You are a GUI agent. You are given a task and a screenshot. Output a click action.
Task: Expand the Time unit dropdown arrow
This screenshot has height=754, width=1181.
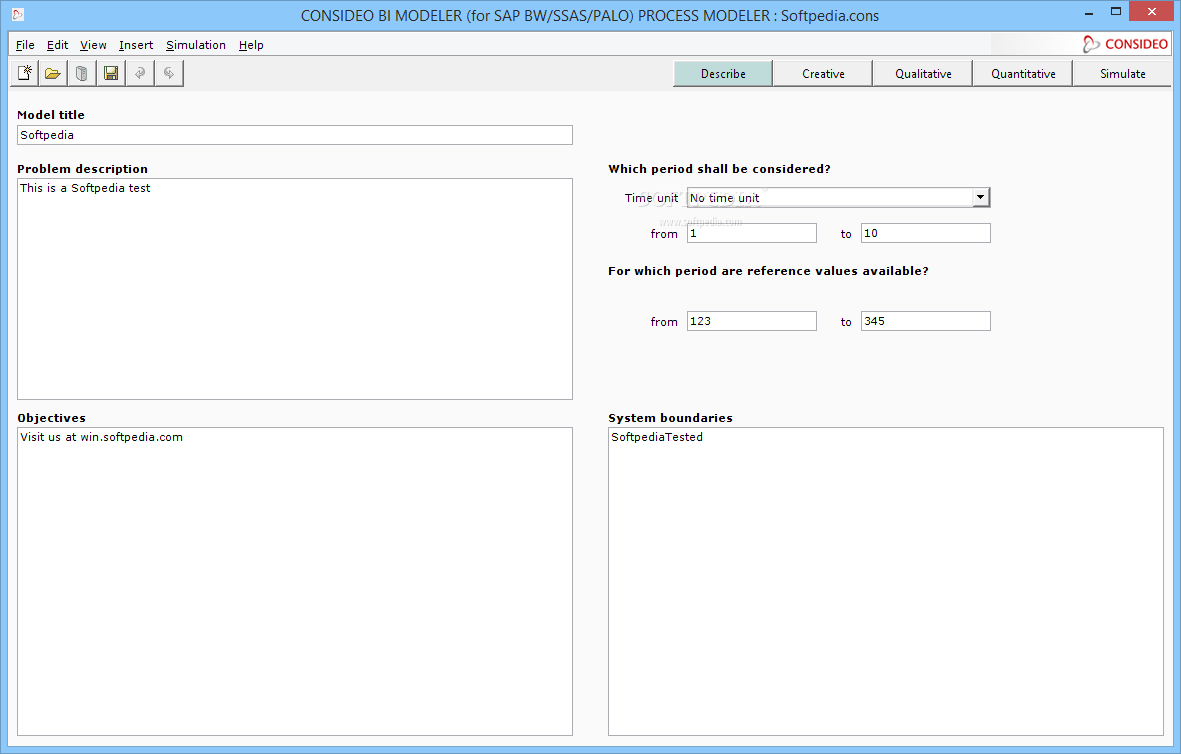point(980,197)
